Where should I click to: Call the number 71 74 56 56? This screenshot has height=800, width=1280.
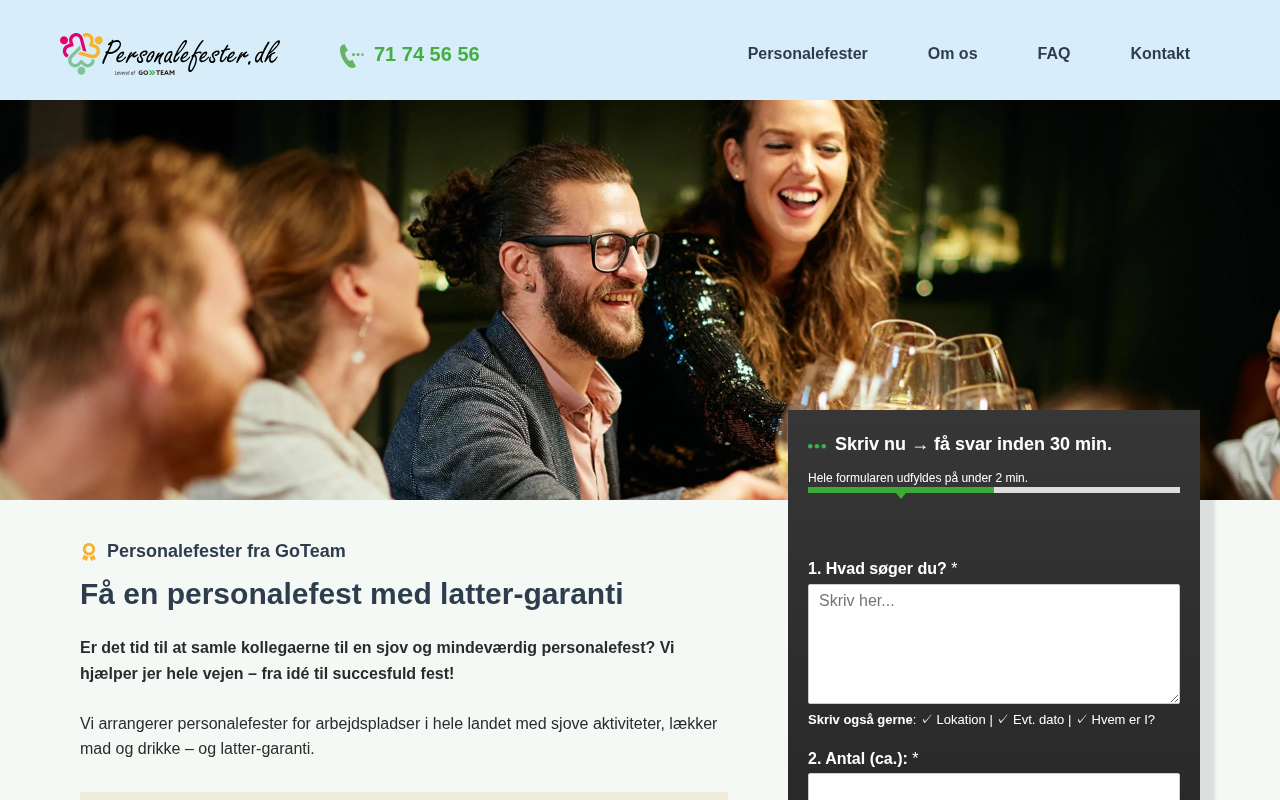pyautogui.click(x=427, y=54)
